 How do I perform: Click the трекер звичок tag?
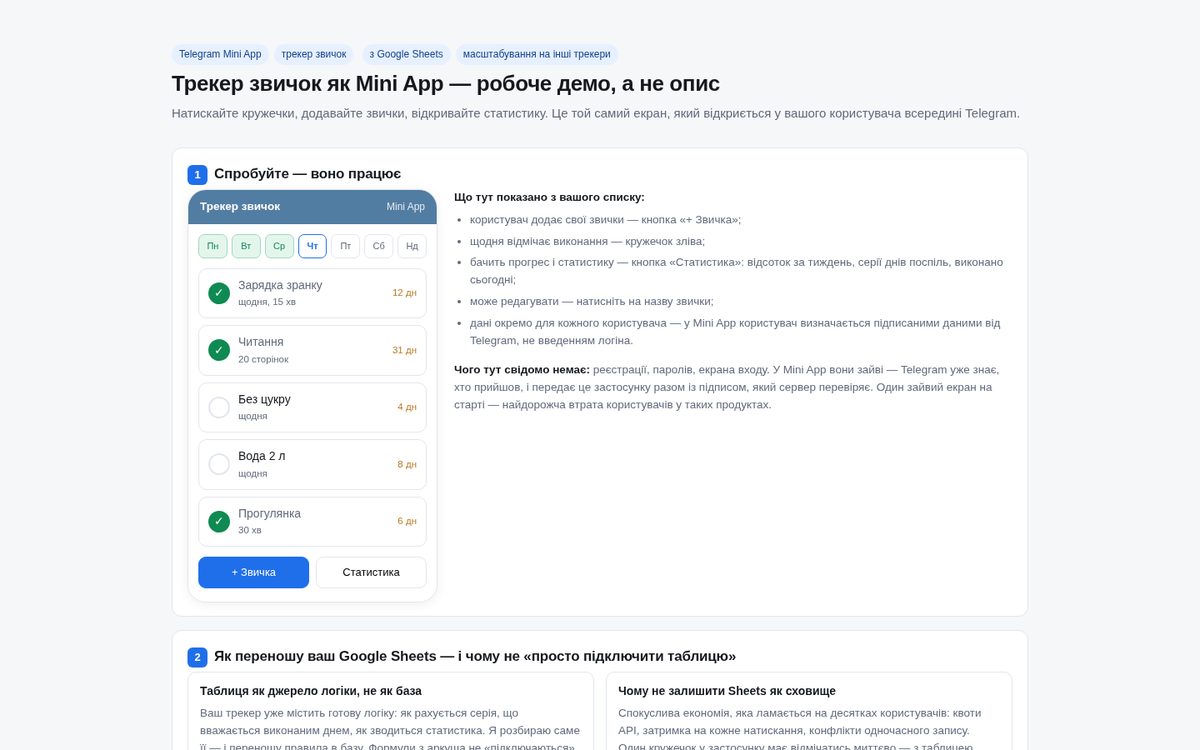coord(314,54)
